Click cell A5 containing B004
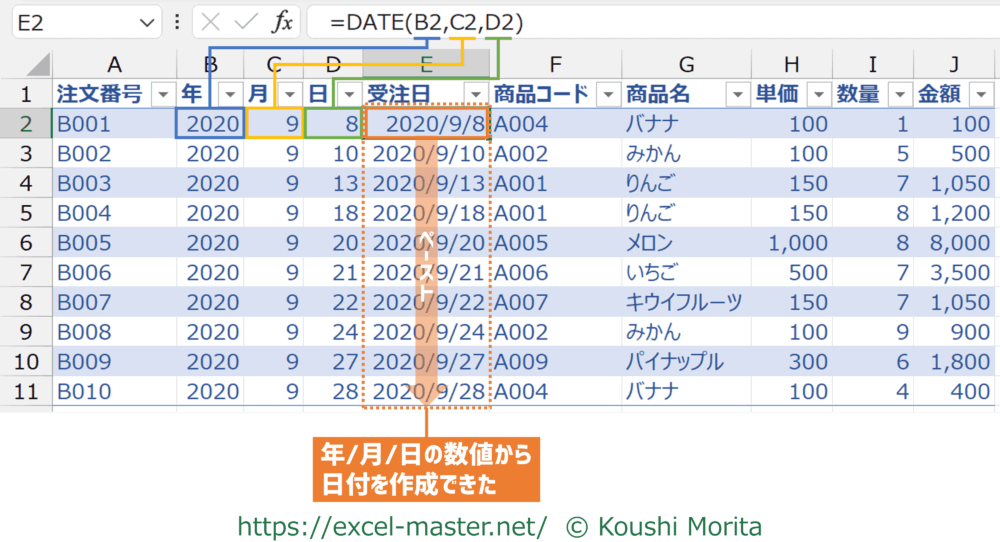Viewport: 1000px width, 542px height. point(113,214)
